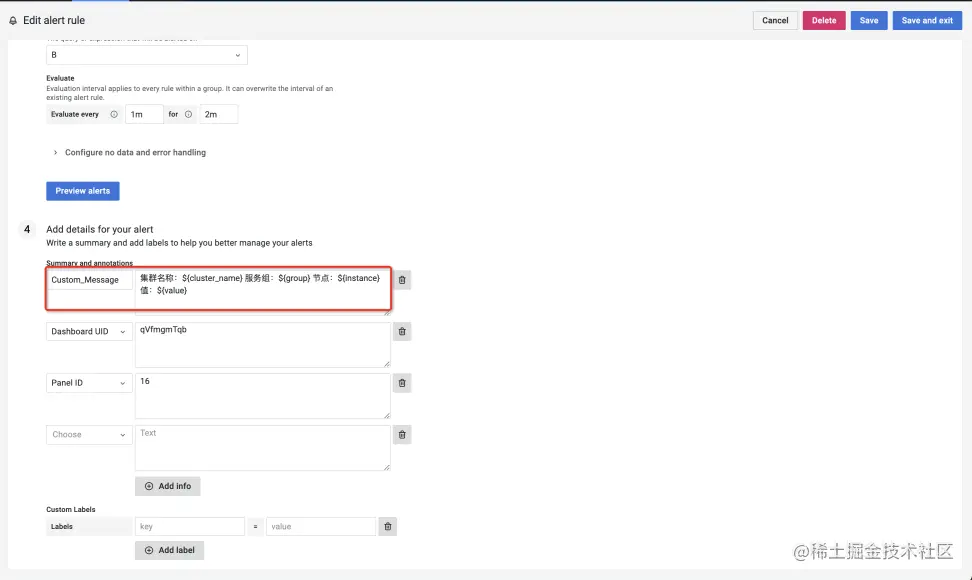Click the for duration 2m field
This screenshot has width=972, height=580.
click(218, 114)
